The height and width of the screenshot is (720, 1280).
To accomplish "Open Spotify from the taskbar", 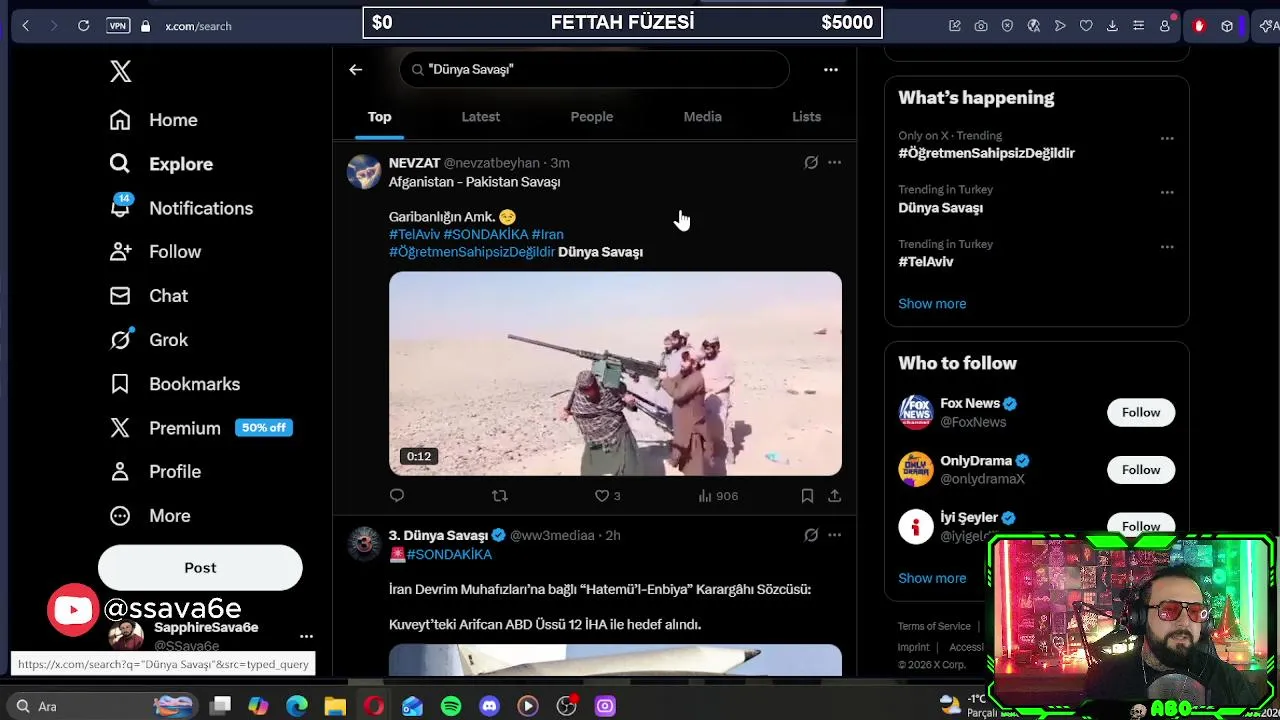I will click(x=451, y=706).
